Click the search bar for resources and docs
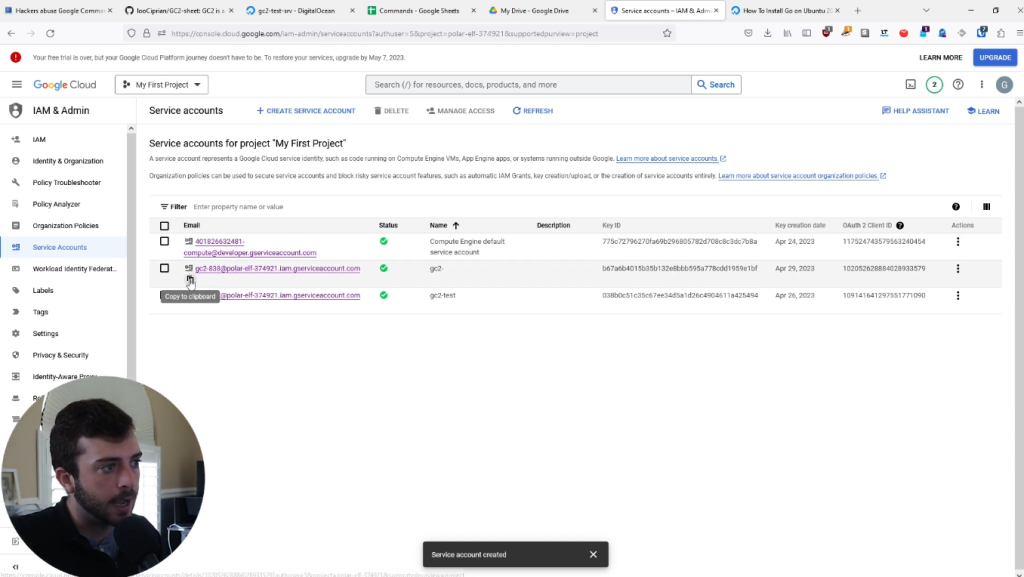Screen dimensions: 1024x577 click(528, 85)
